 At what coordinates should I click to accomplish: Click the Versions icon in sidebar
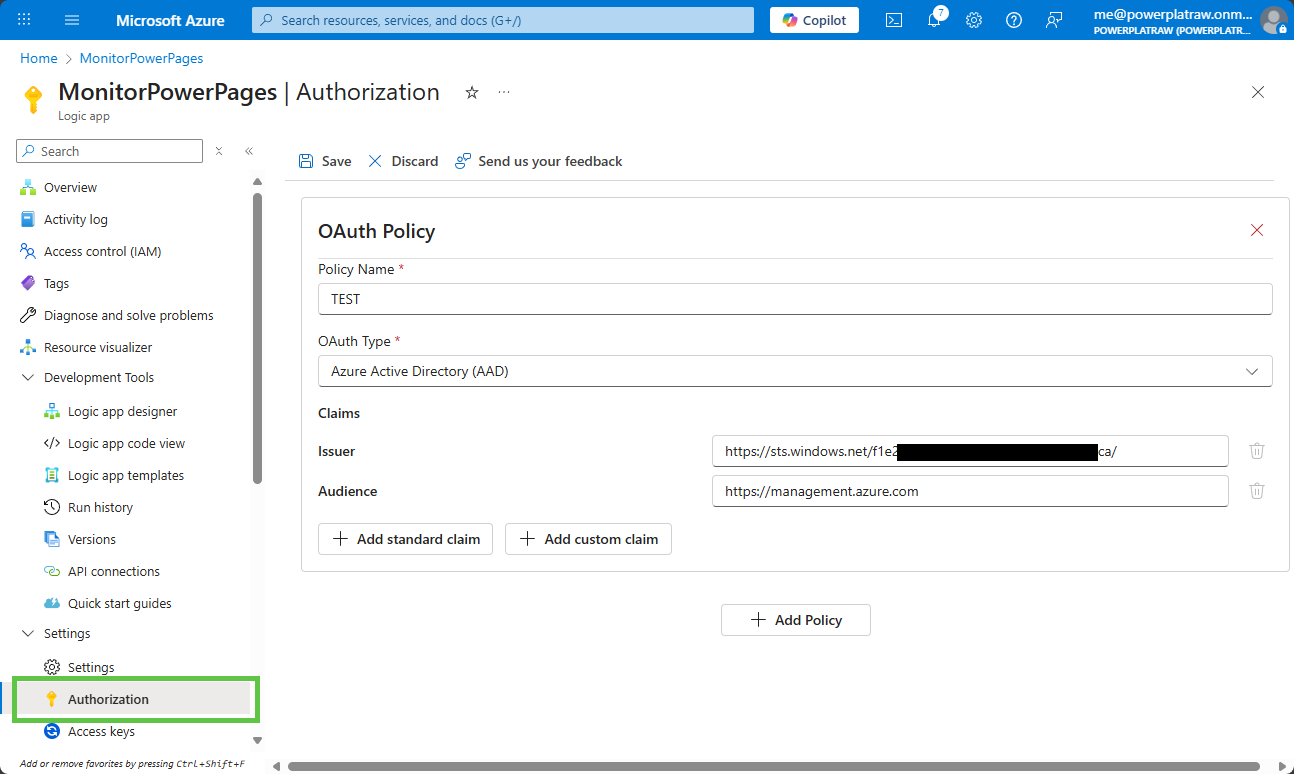[52, 539]
